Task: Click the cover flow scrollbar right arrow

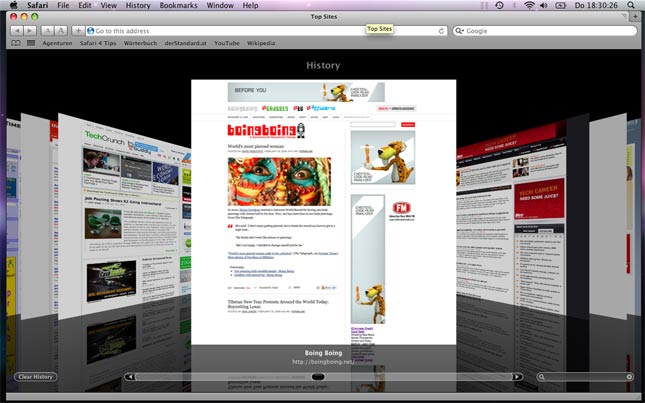Action: (517, 377)
